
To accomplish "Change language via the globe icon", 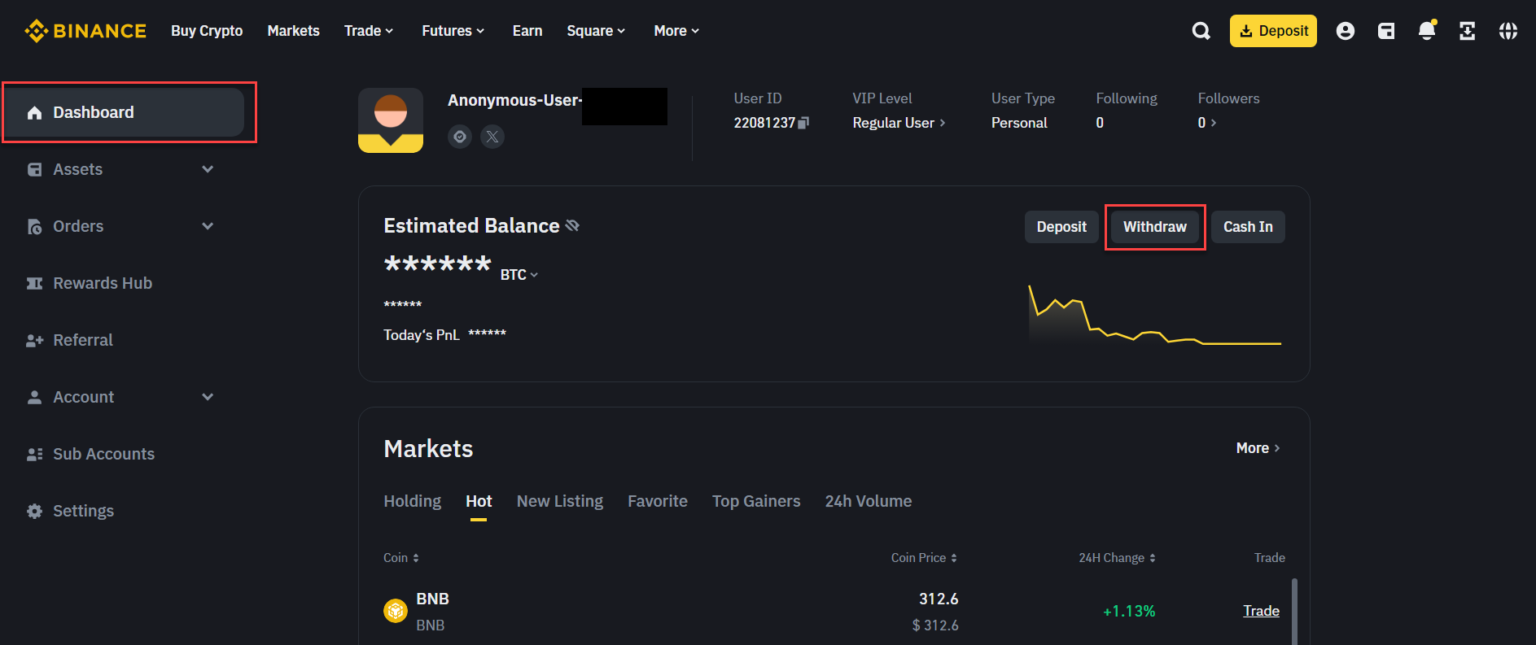I will [1507, 31].
